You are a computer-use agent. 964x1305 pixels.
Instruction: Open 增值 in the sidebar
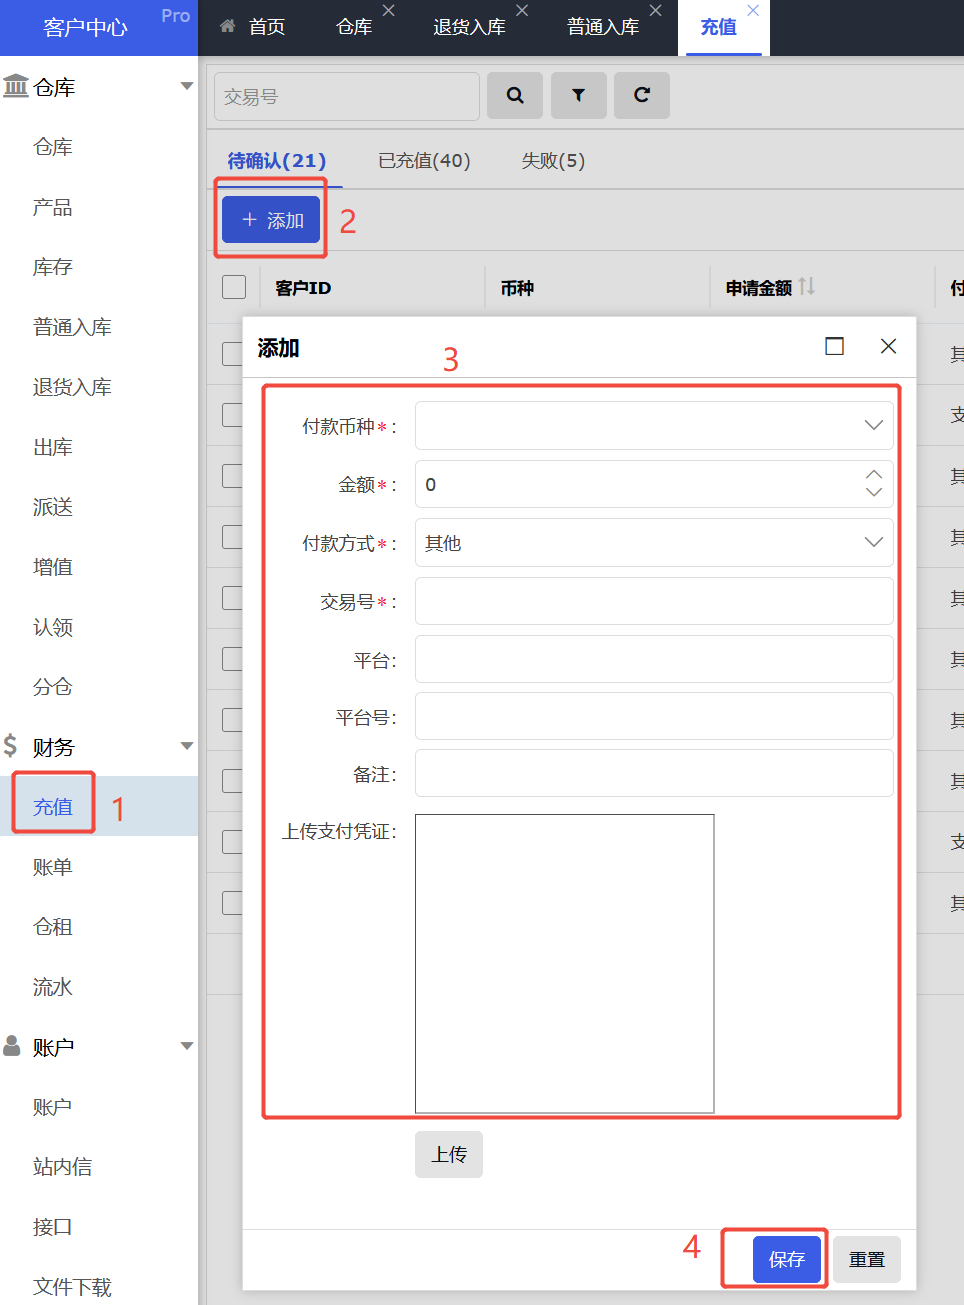pos(53,567)
